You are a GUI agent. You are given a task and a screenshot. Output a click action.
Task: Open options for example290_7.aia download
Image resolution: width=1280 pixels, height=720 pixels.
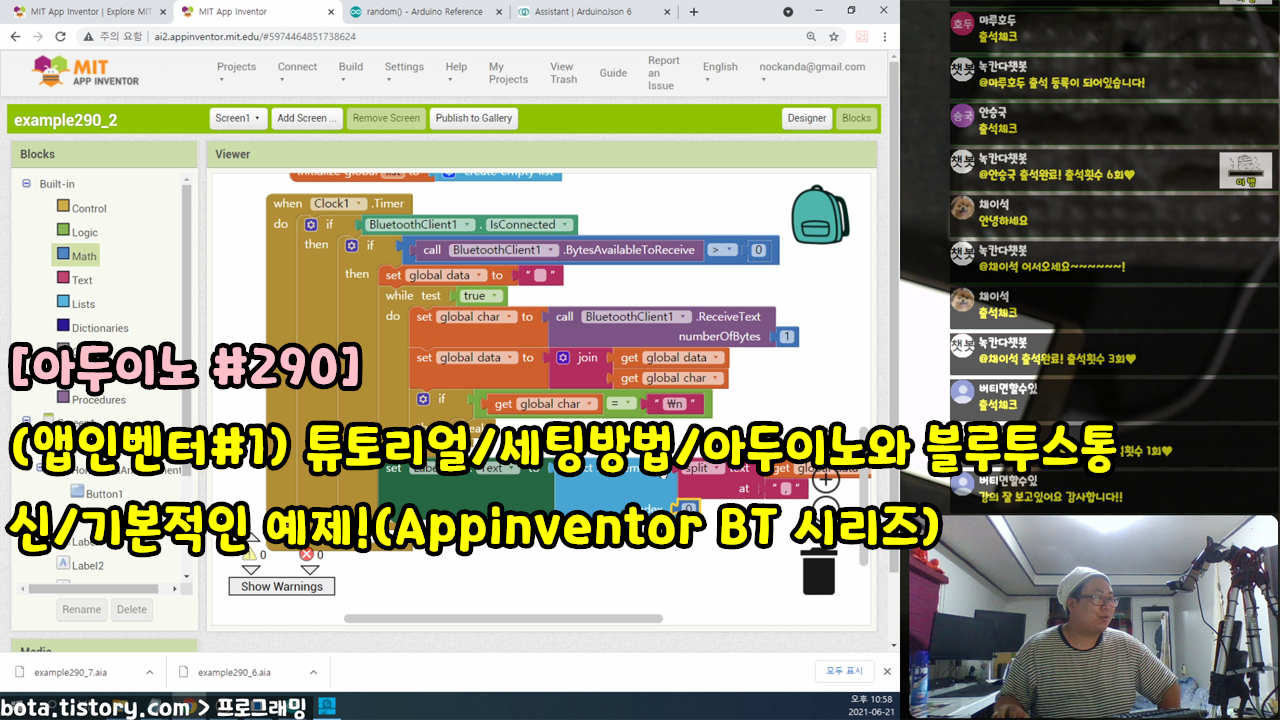(149, 672)
